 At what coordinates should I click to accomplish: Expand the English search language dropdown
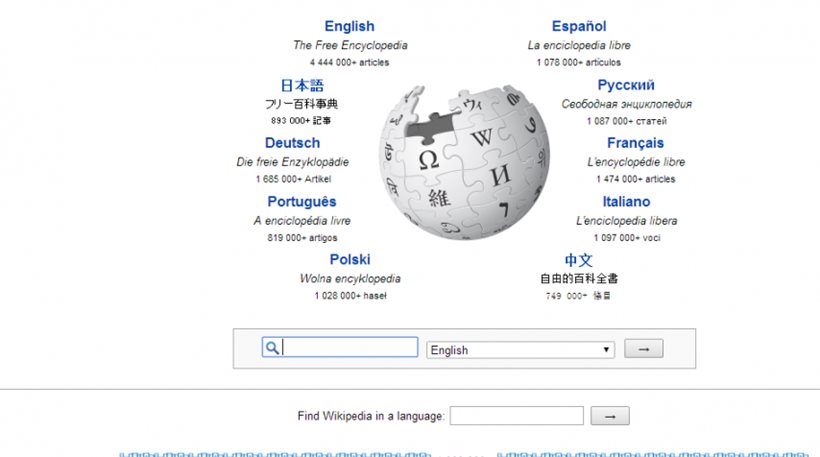click(x=520, y=350)
